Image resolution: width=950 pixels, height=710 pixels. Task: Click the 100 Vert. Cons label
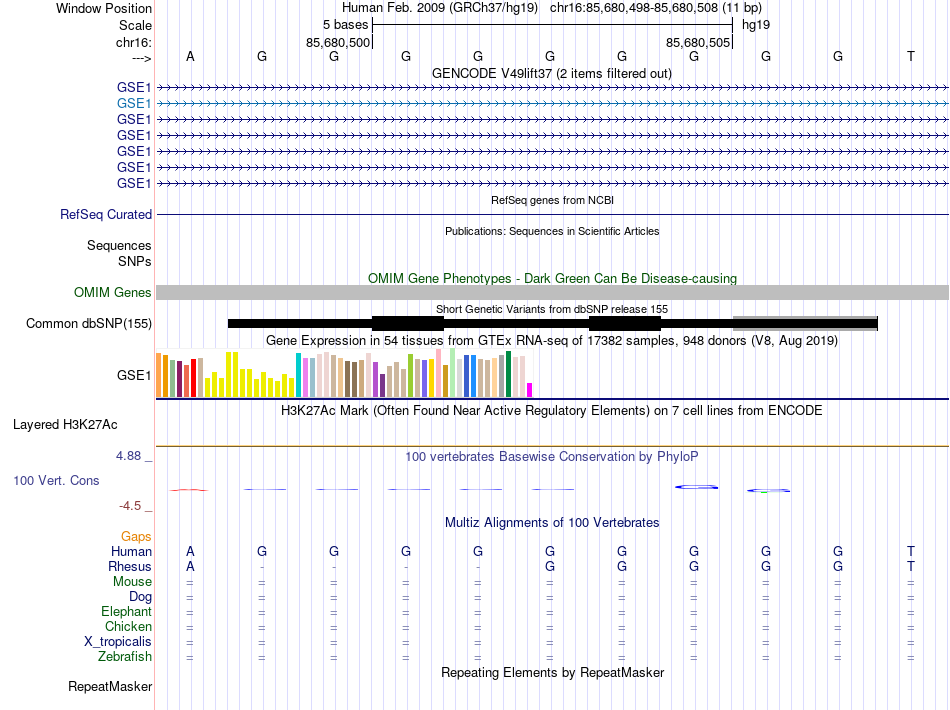click(56, 480)
